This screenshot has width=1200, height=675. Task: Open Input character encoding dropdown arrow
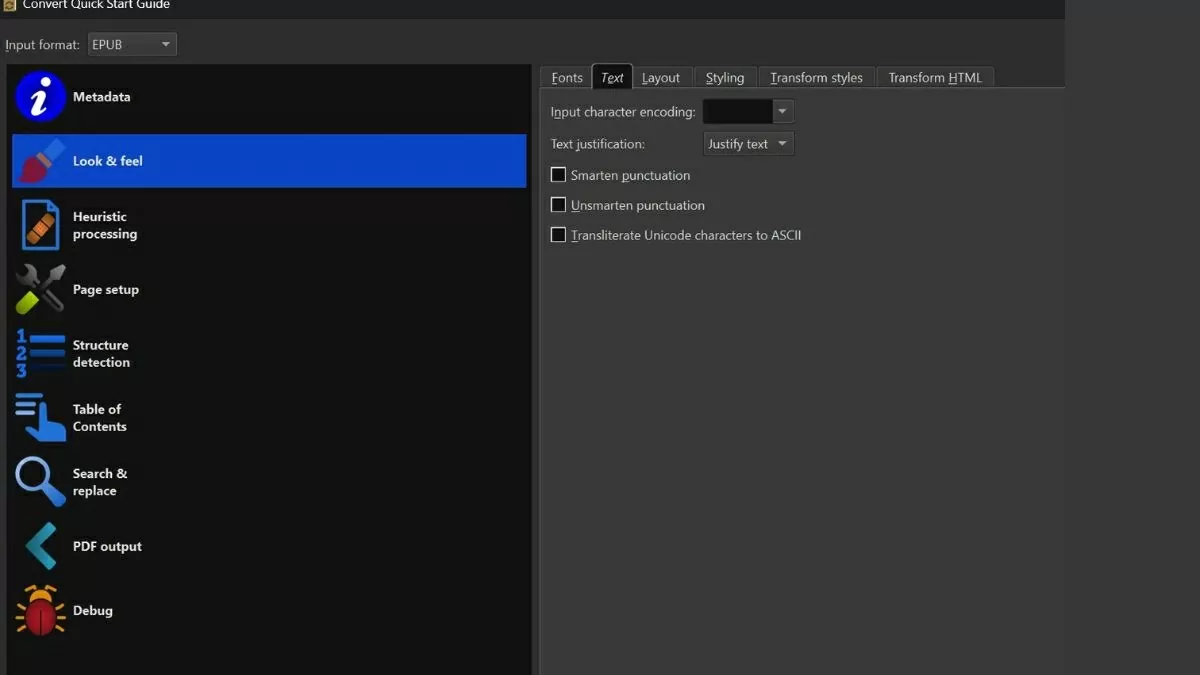(782, 112)
